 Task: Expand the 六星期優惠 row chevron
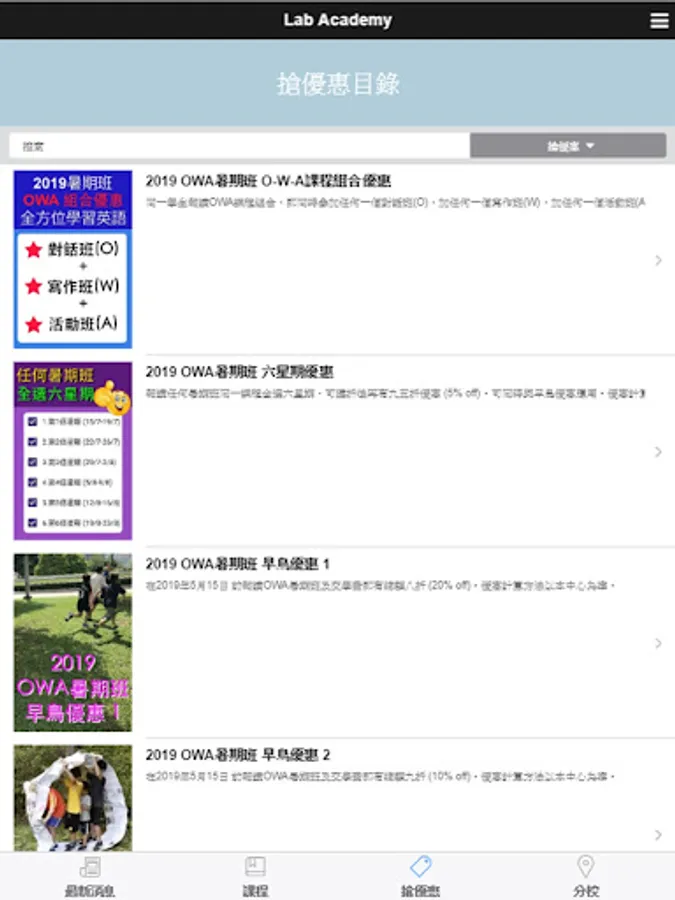pyautogui.click(x=658, y=452)
